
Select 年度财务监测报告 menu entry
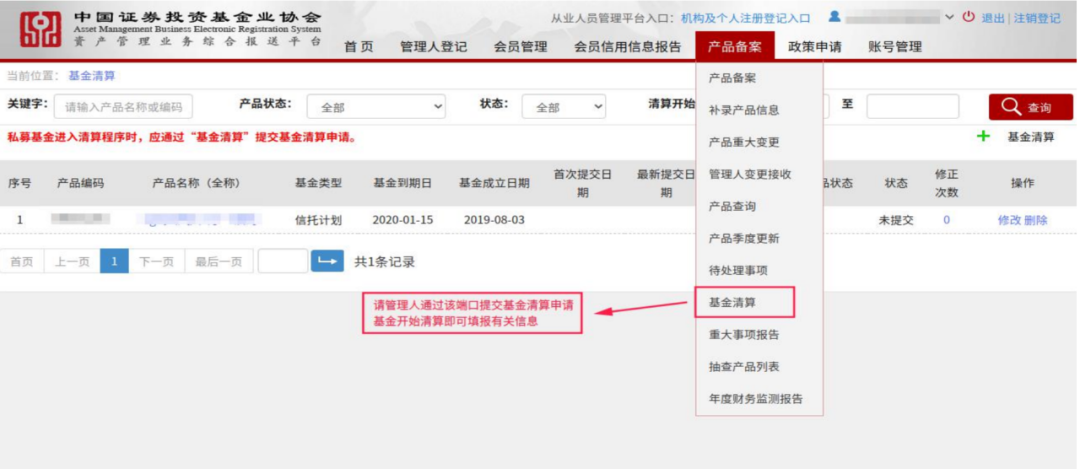coord(756,399)
